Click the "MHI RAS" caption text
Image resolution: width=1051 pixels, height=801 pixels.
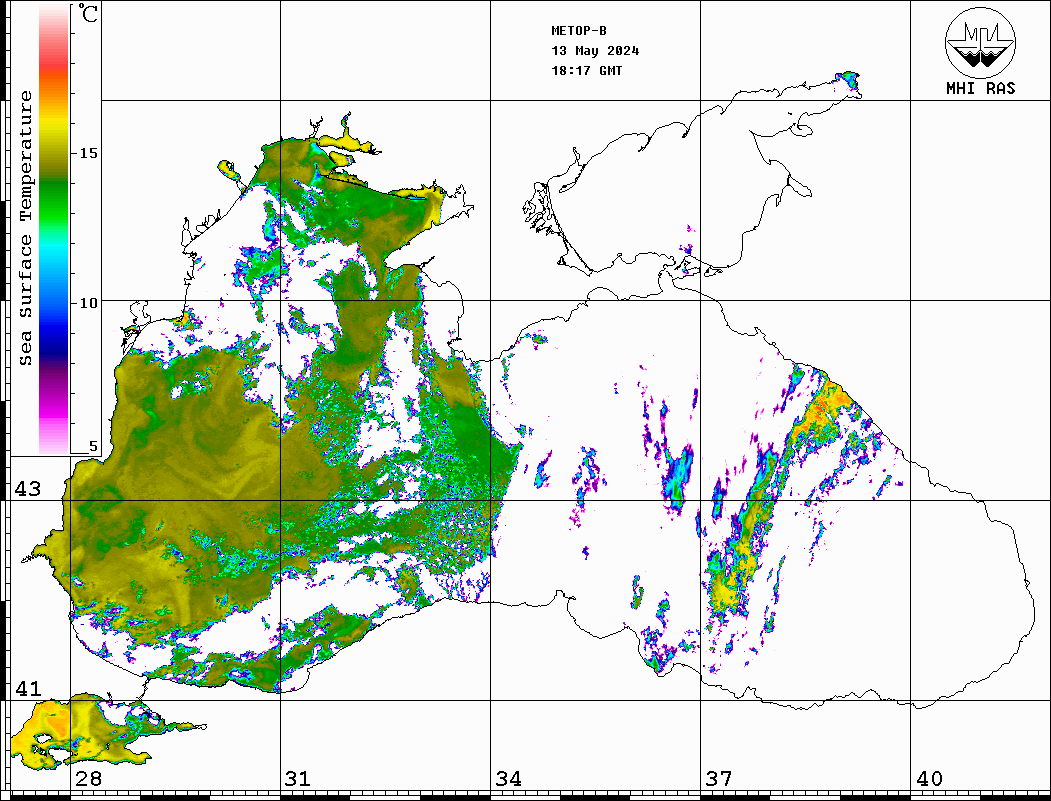[981, 88]
